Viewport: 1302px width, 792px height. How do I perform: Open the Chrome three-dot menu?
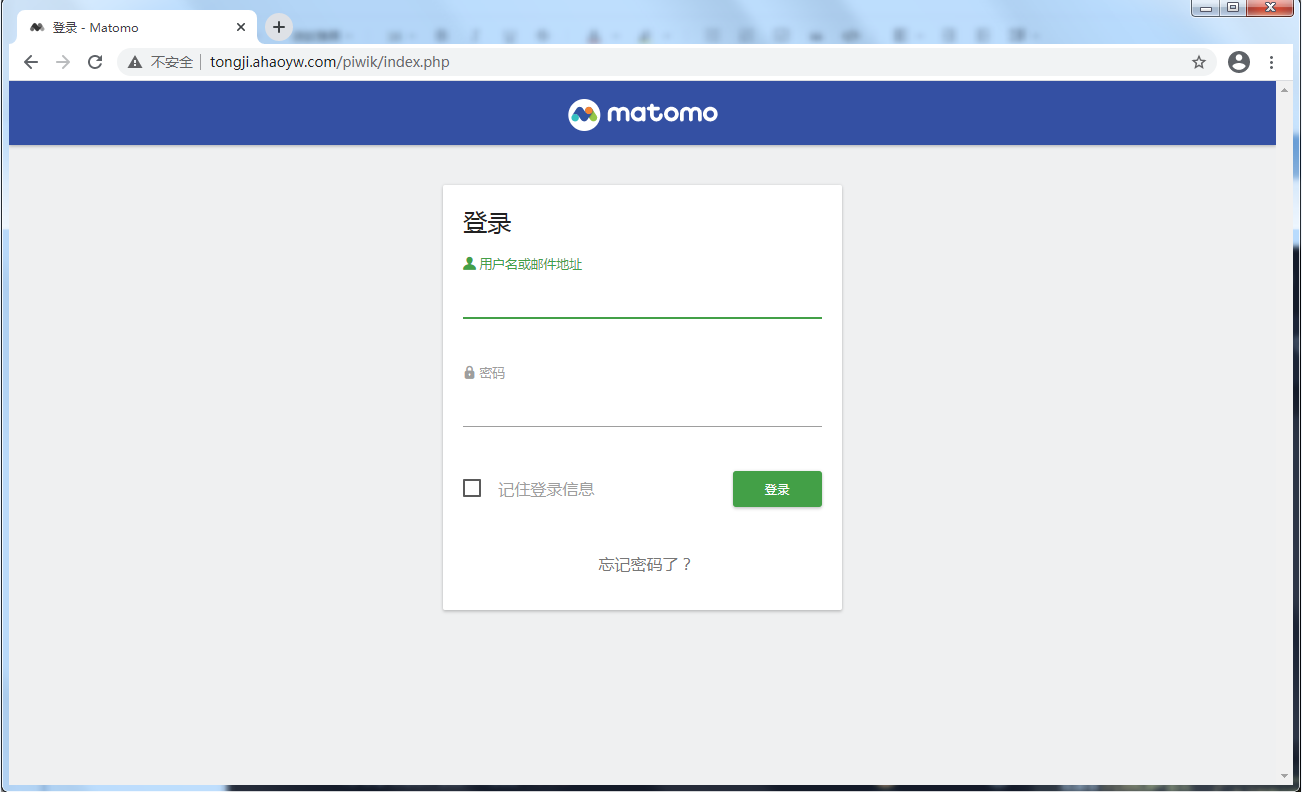(1271, 62)
